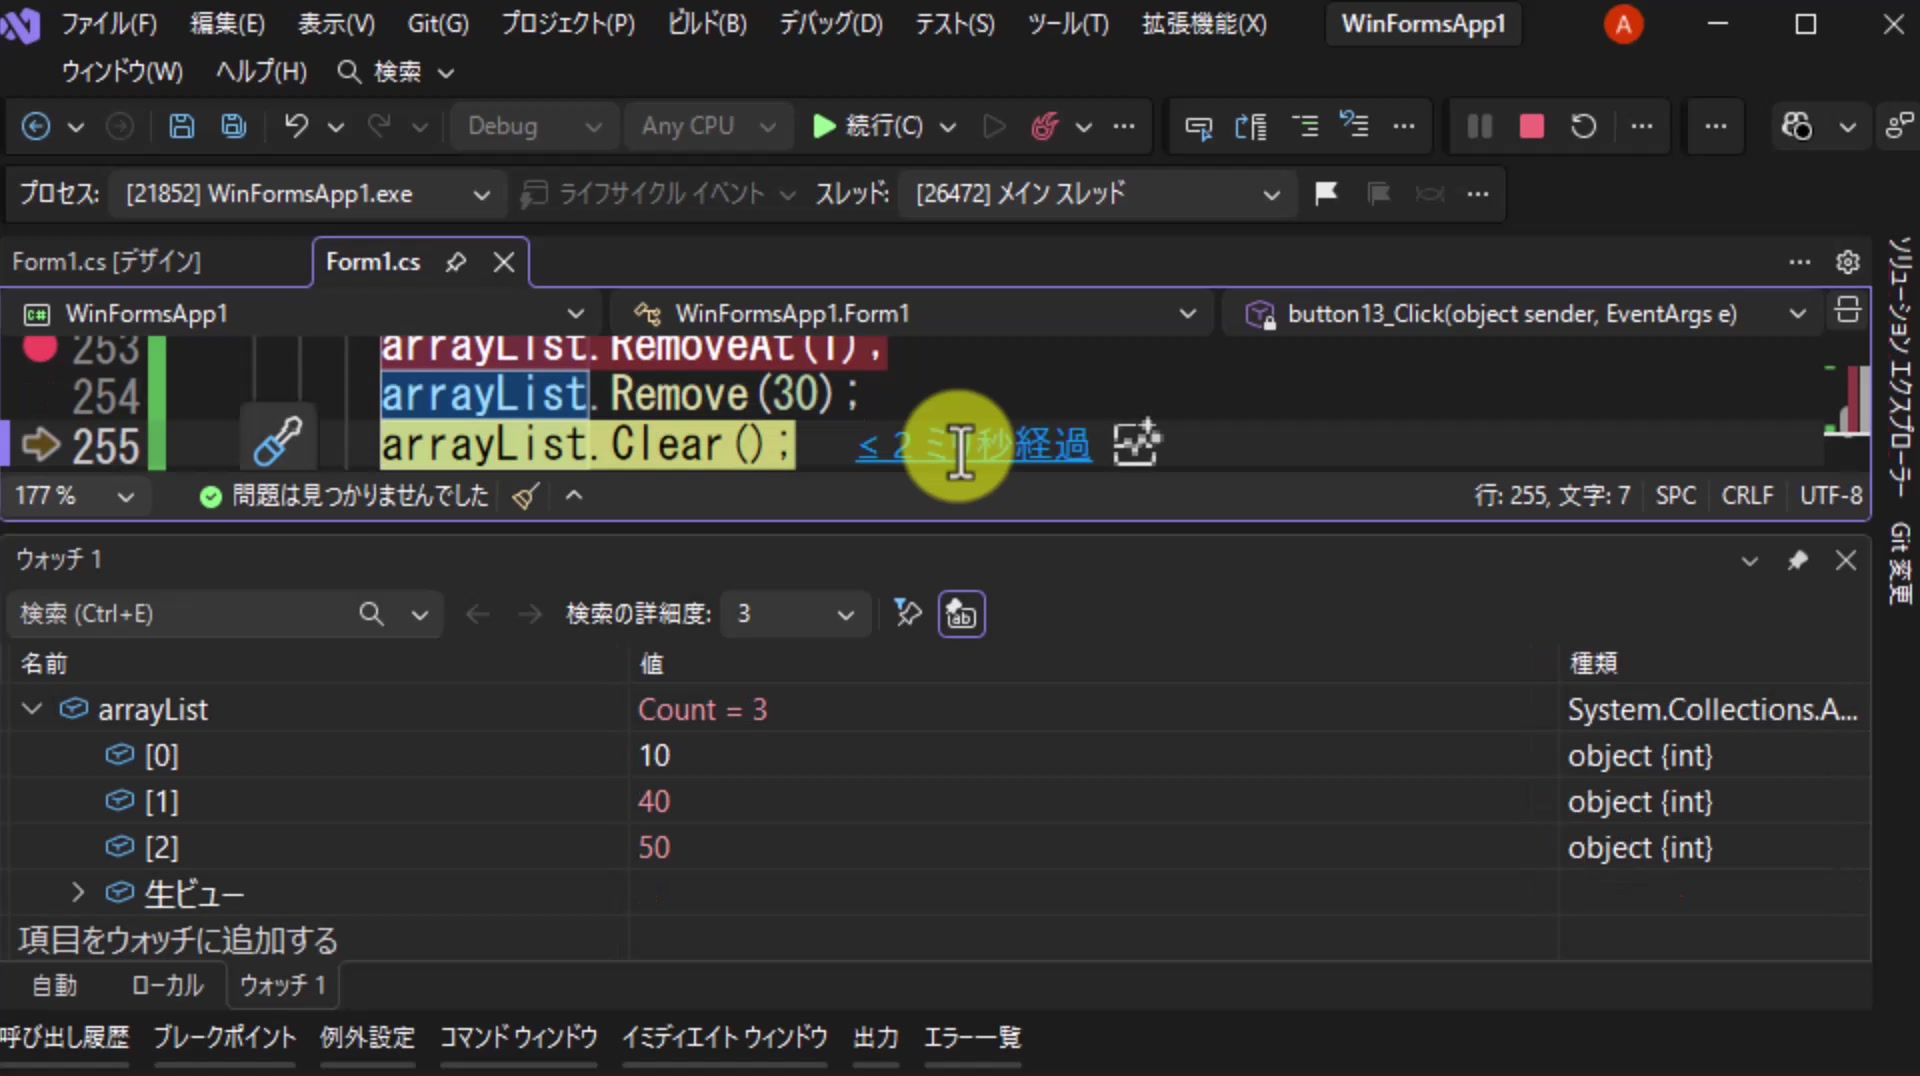Screen dimensions: 1920x1076
Task: Open the Any CPU platform dropdown
Action: click(708, 126)
